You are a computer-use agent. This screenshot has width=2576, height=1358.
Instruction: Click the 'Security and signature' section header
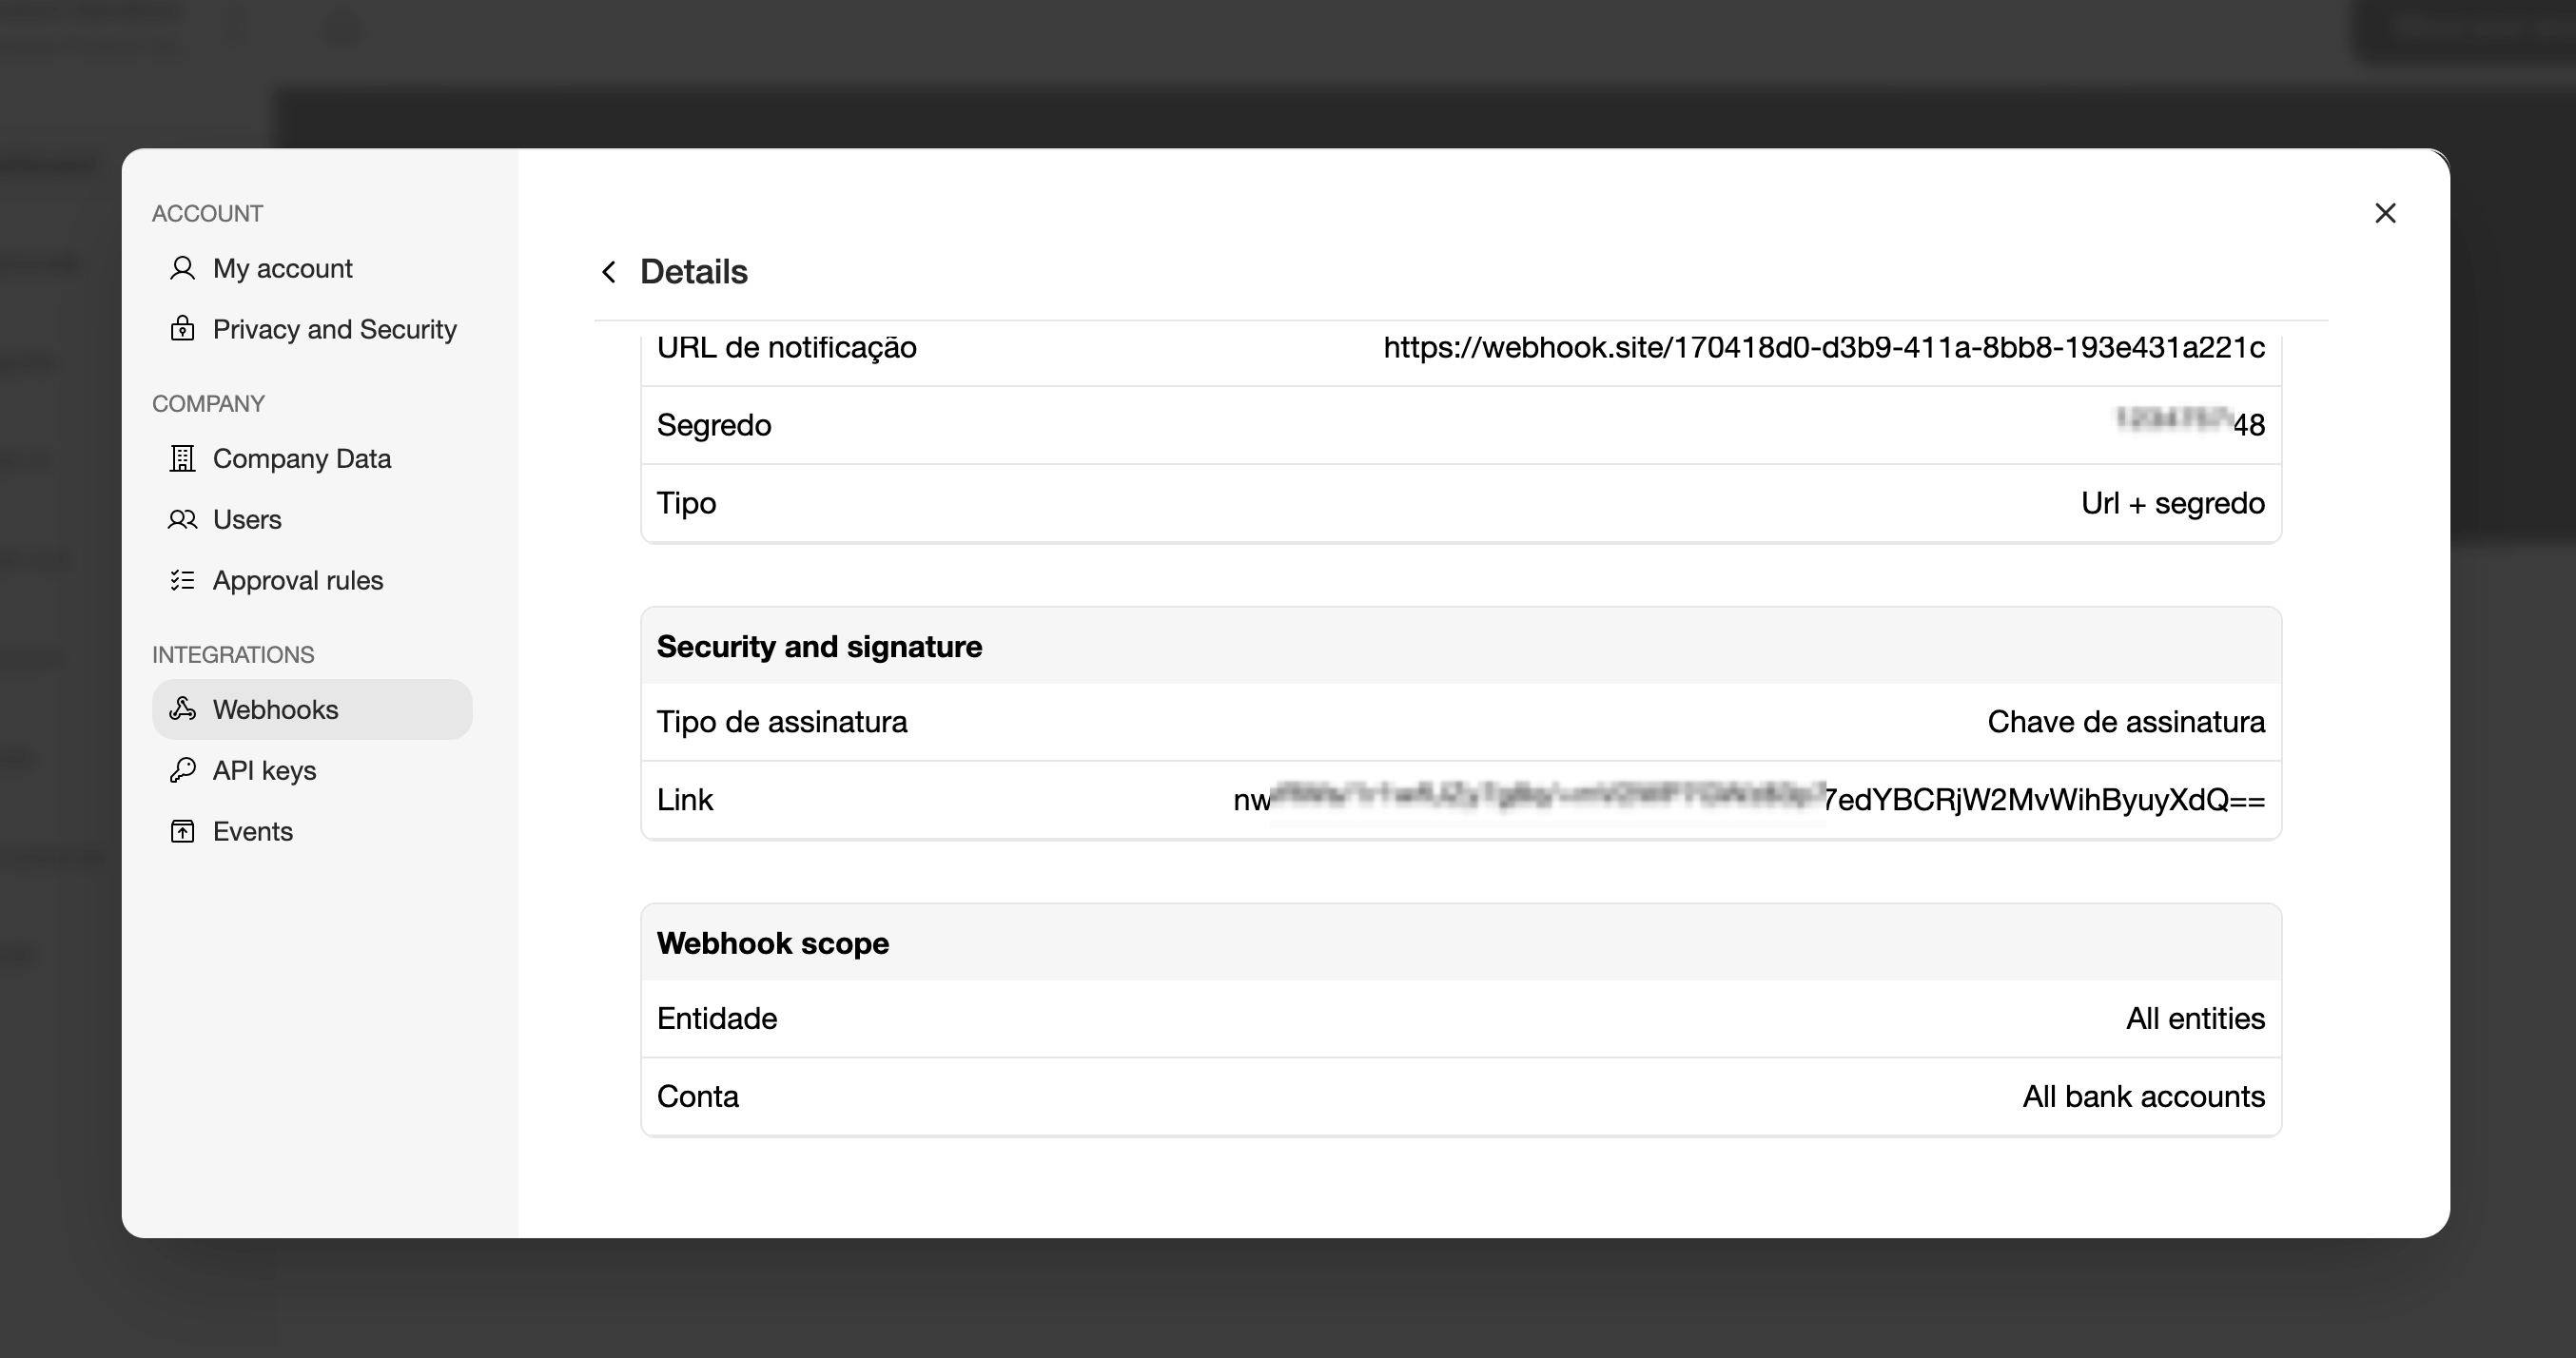819,646
